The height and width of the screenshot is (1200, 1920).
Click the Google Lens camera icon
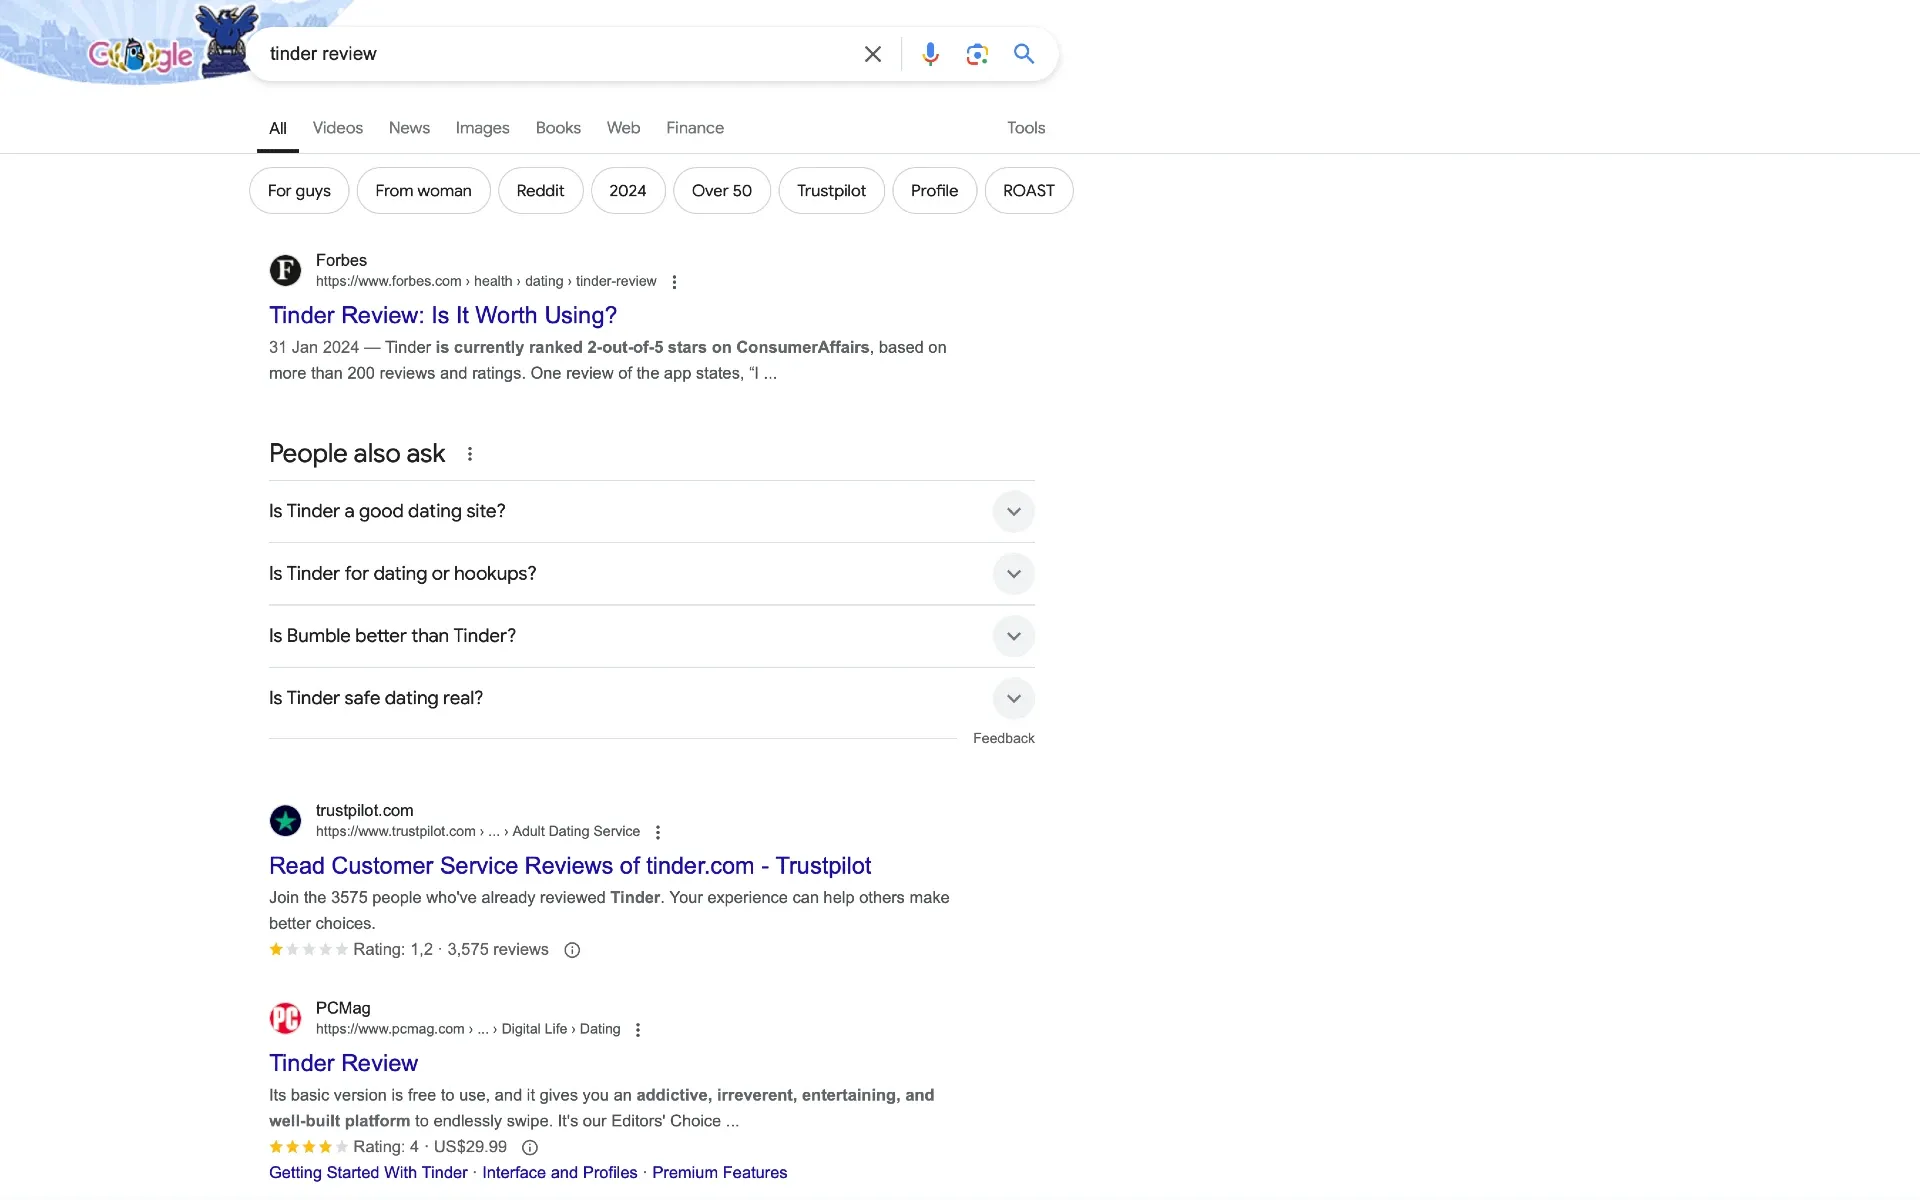pos(977,53)
